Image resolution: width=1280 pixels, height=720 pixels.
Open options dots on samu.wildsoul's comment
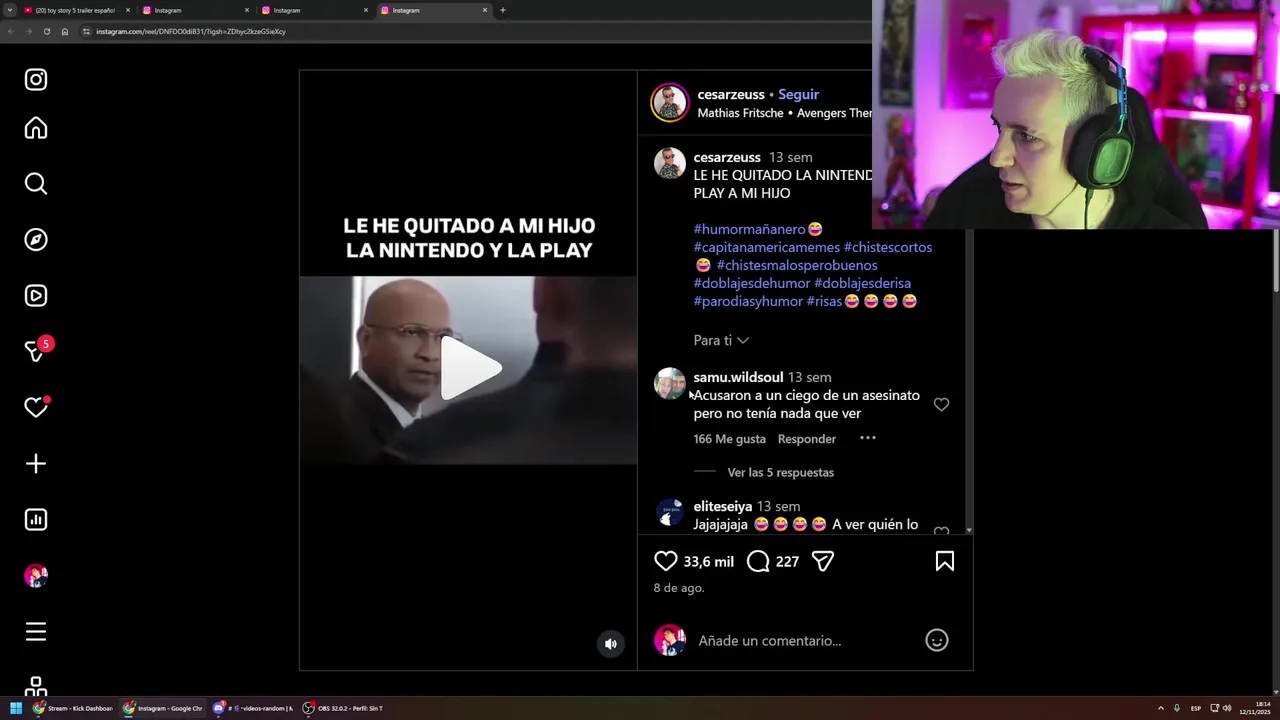pyautogui.click(x=868, y=438)
